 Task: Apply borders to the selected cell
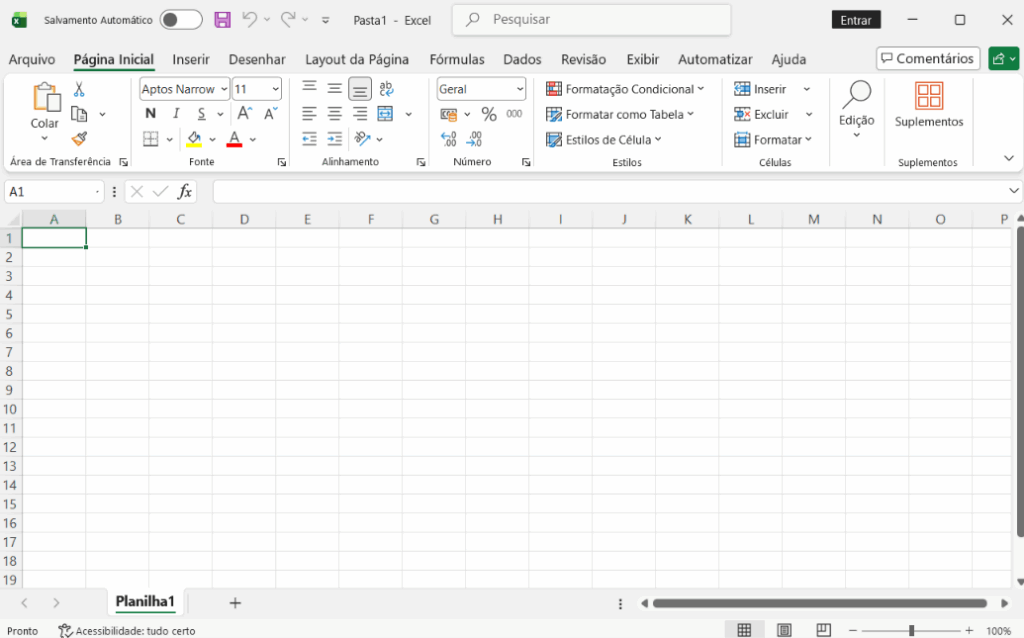[151, 139]
